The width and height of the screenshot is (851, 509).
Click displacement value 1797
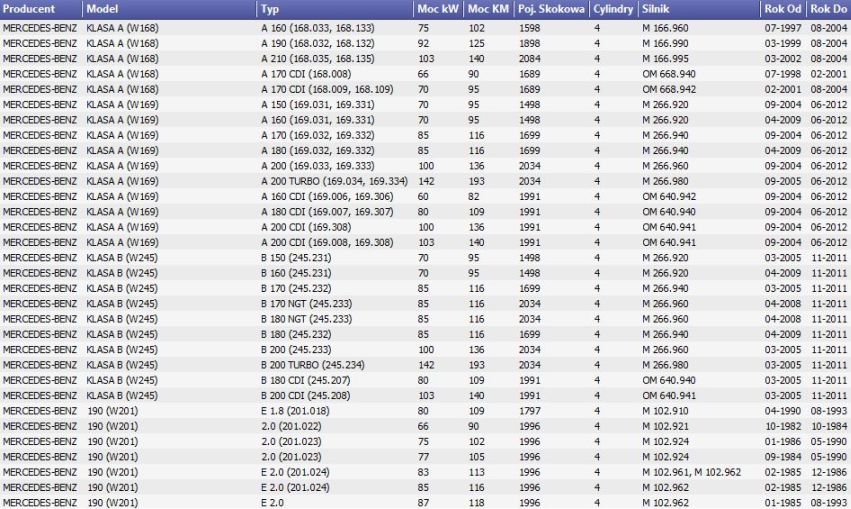click(529, 411)
